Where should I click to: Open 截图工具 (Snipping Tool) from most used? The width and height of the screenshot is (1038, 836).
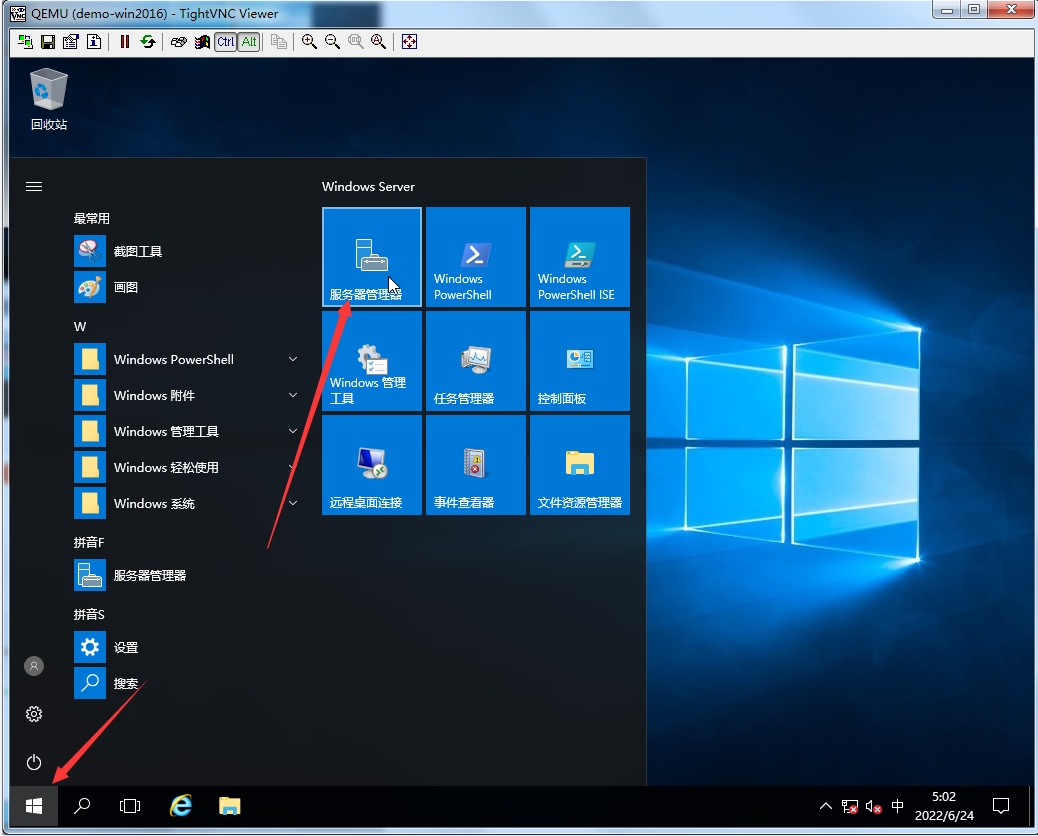[x=185, y=252]
